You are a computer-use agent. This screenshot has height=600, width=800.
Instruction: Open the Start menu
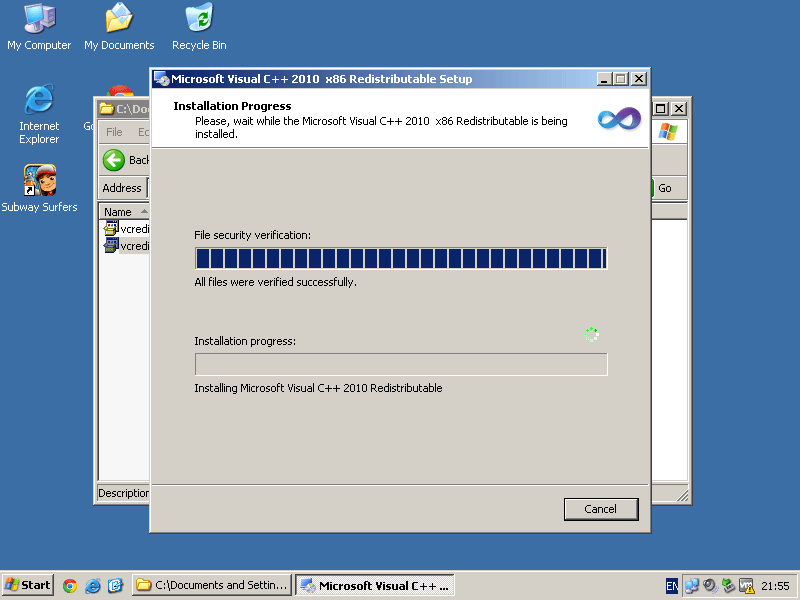tap(28, 585)
